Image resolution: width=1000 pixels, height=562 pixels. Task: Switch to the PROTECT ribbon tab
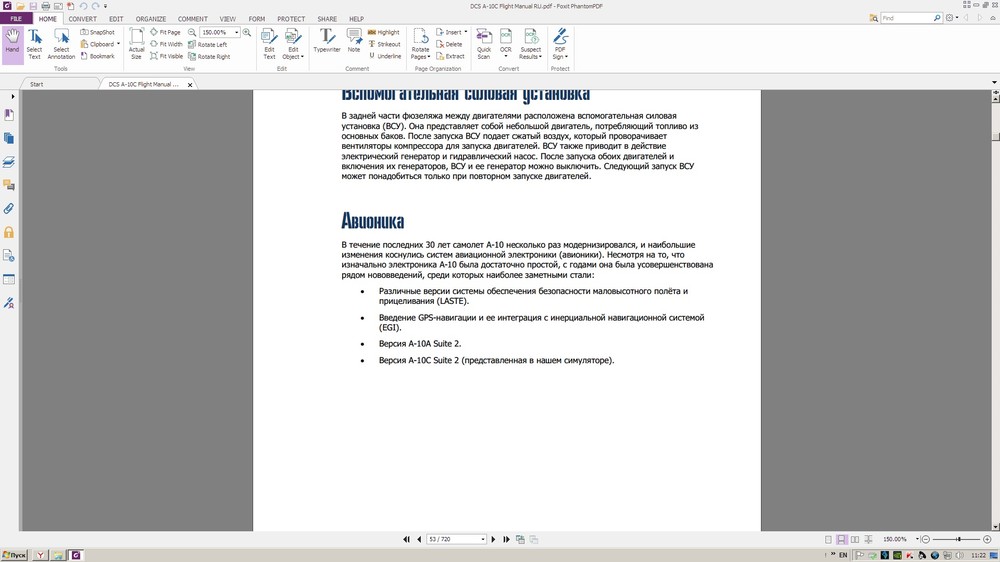tap(291, 18)
